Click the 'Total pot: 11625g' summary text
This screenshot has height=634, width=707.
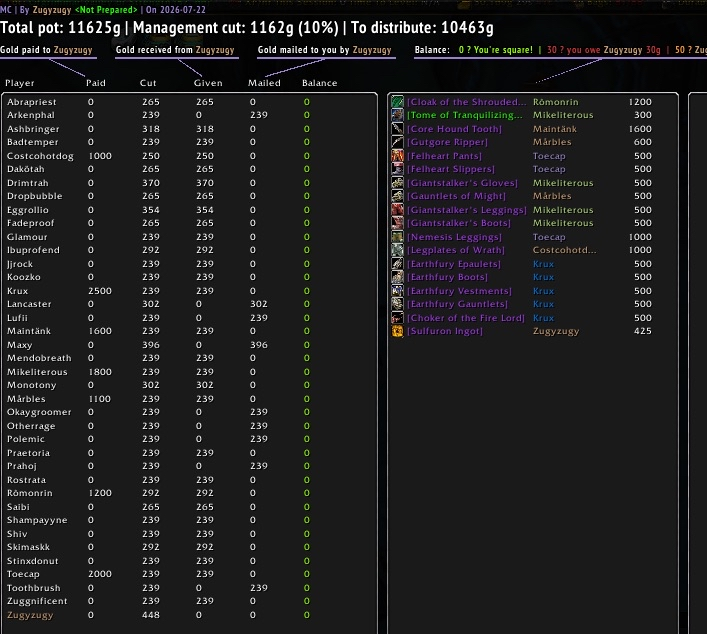click(x=60, y=28)
